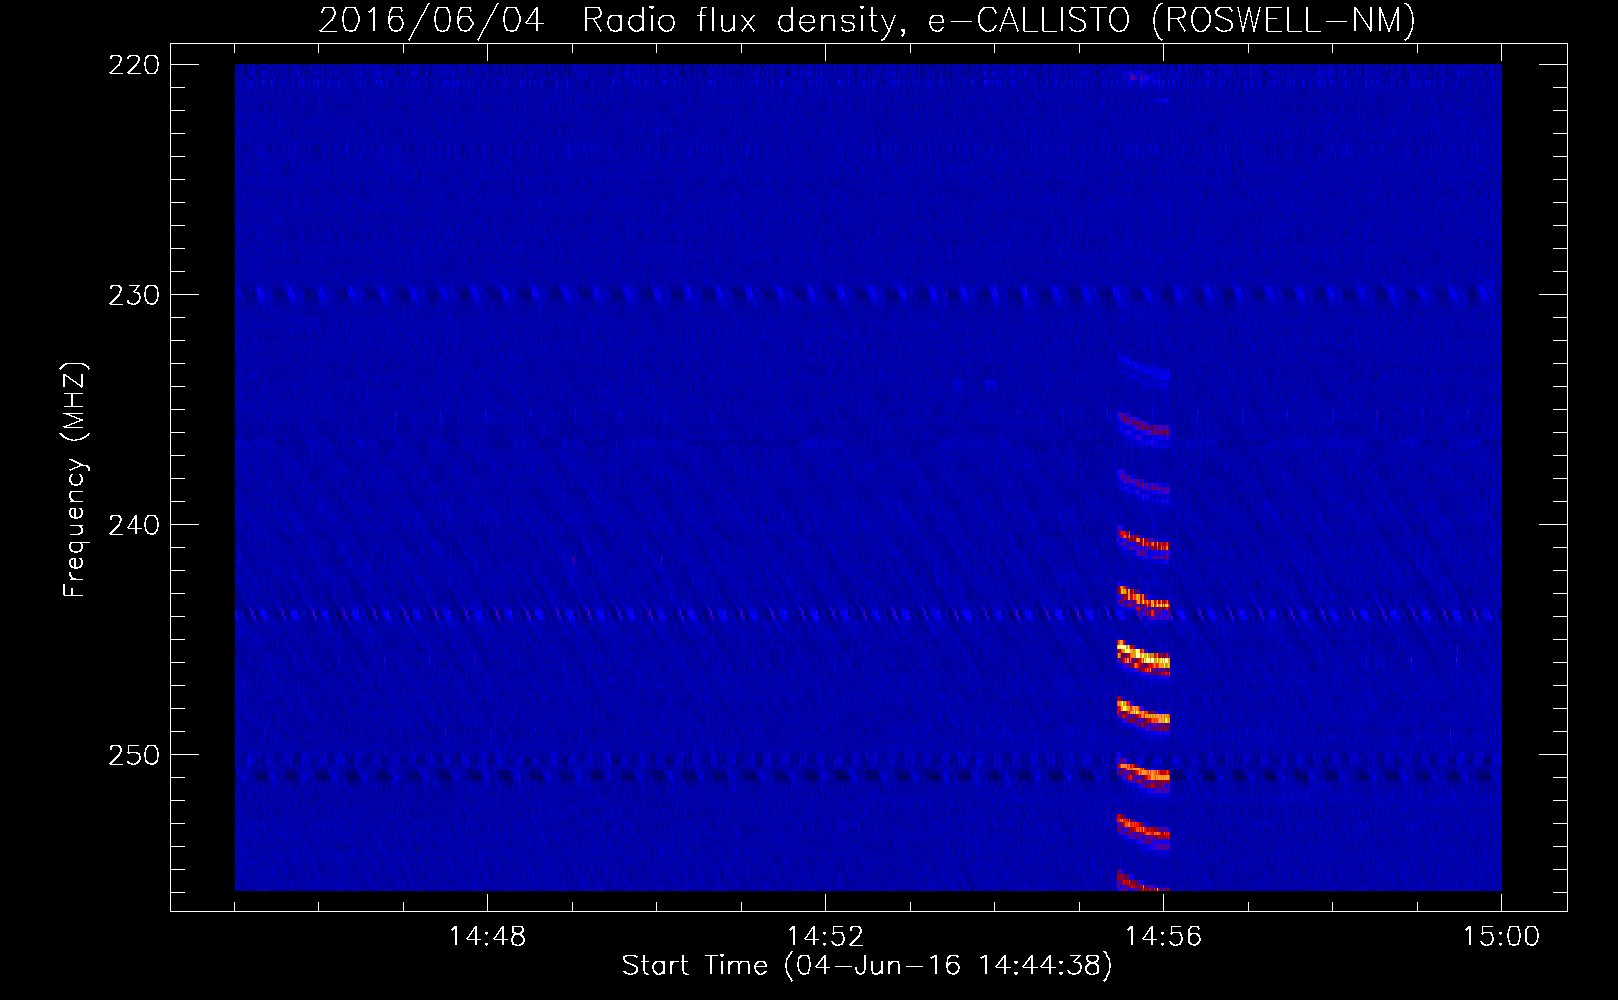Click the 220 frequency tick label
1618x1000 pixels.
point(133,65)
